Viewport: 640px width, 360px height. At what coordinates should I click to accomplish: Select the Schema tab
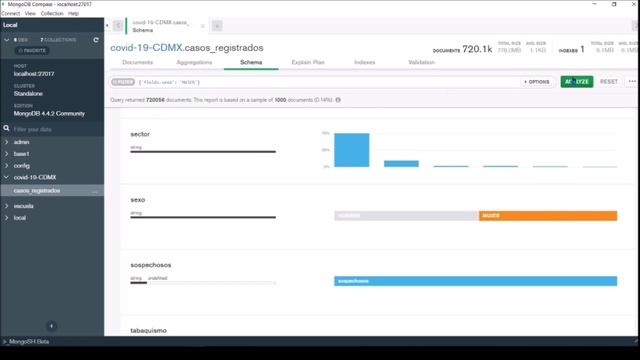[251, 62]
